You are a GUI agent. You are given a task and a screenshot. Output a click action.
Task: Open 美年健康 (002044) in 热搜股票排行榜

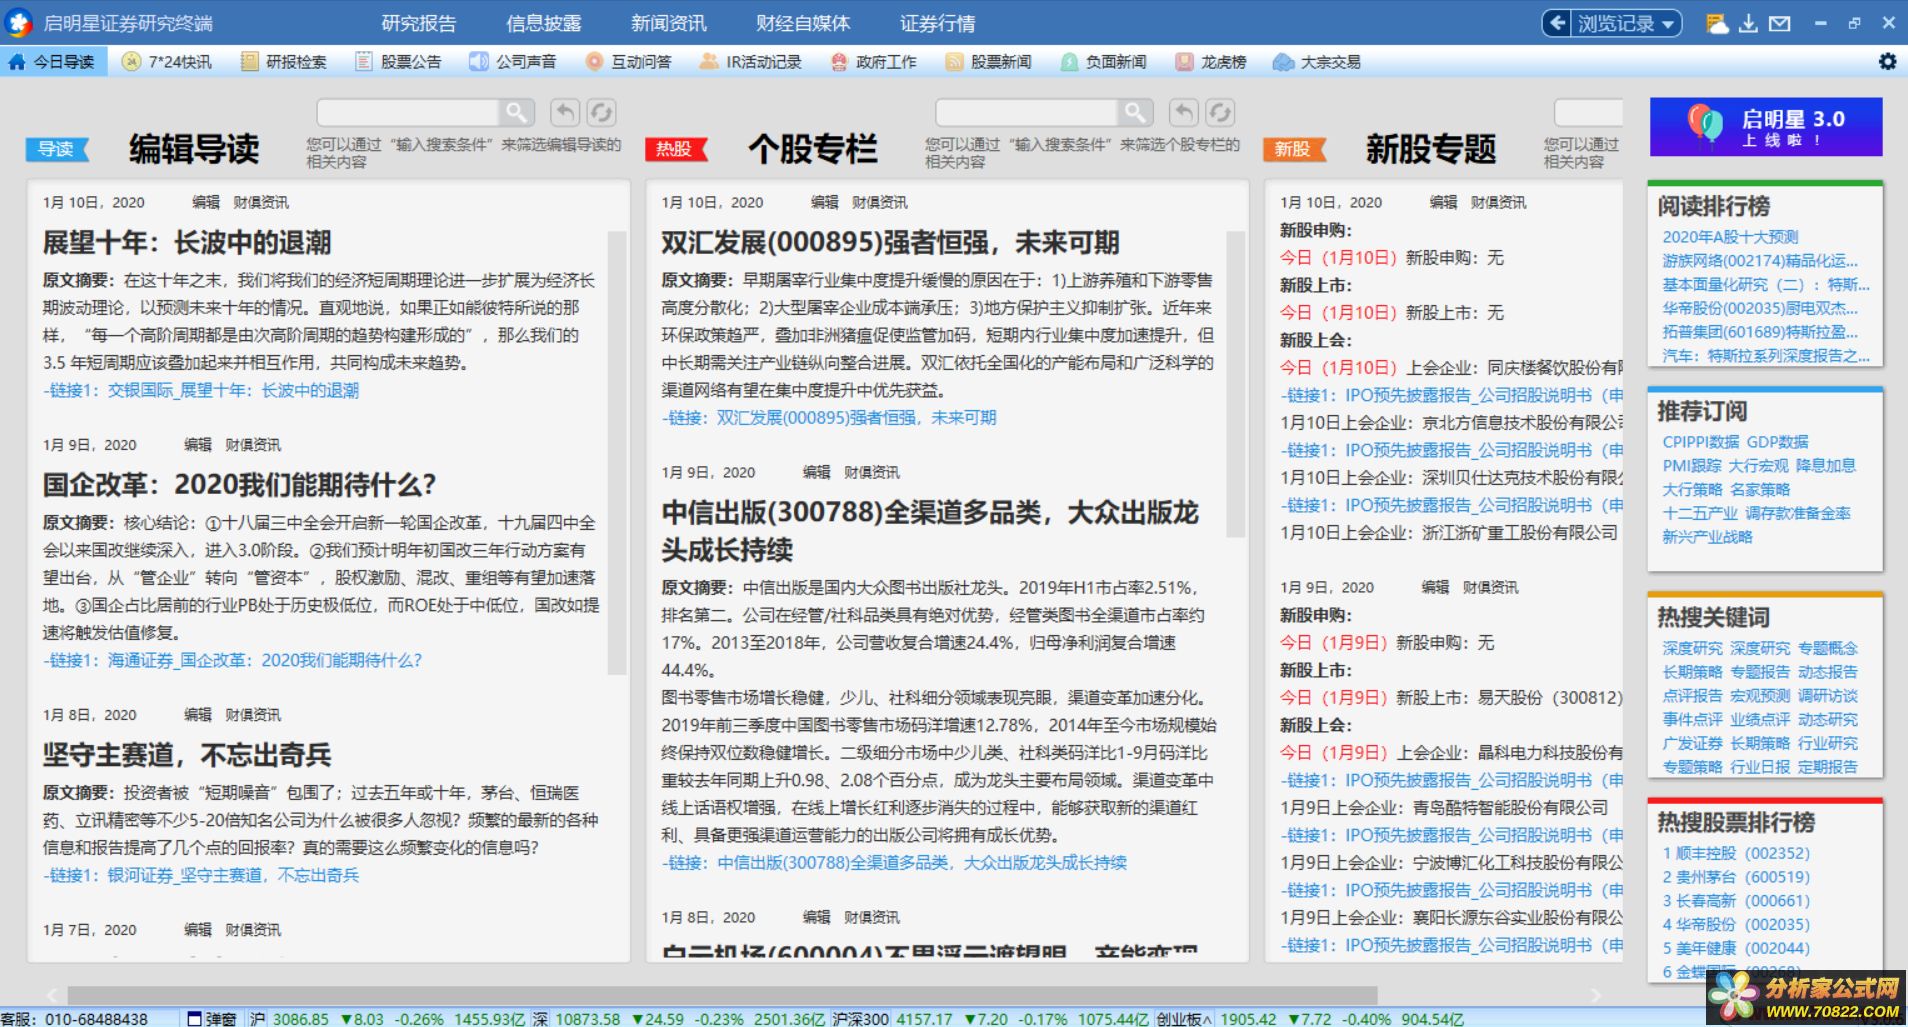coord(1736,948)
